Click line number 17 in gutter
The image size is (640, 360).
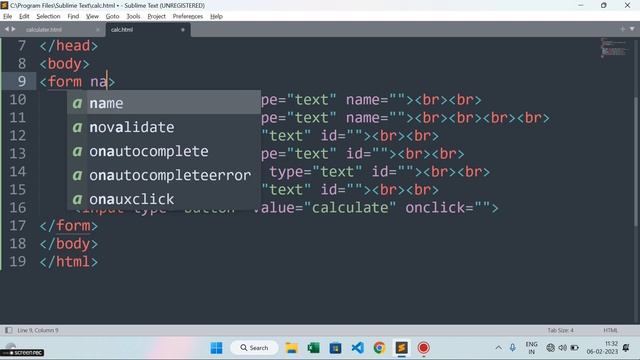tap(18, 226)
